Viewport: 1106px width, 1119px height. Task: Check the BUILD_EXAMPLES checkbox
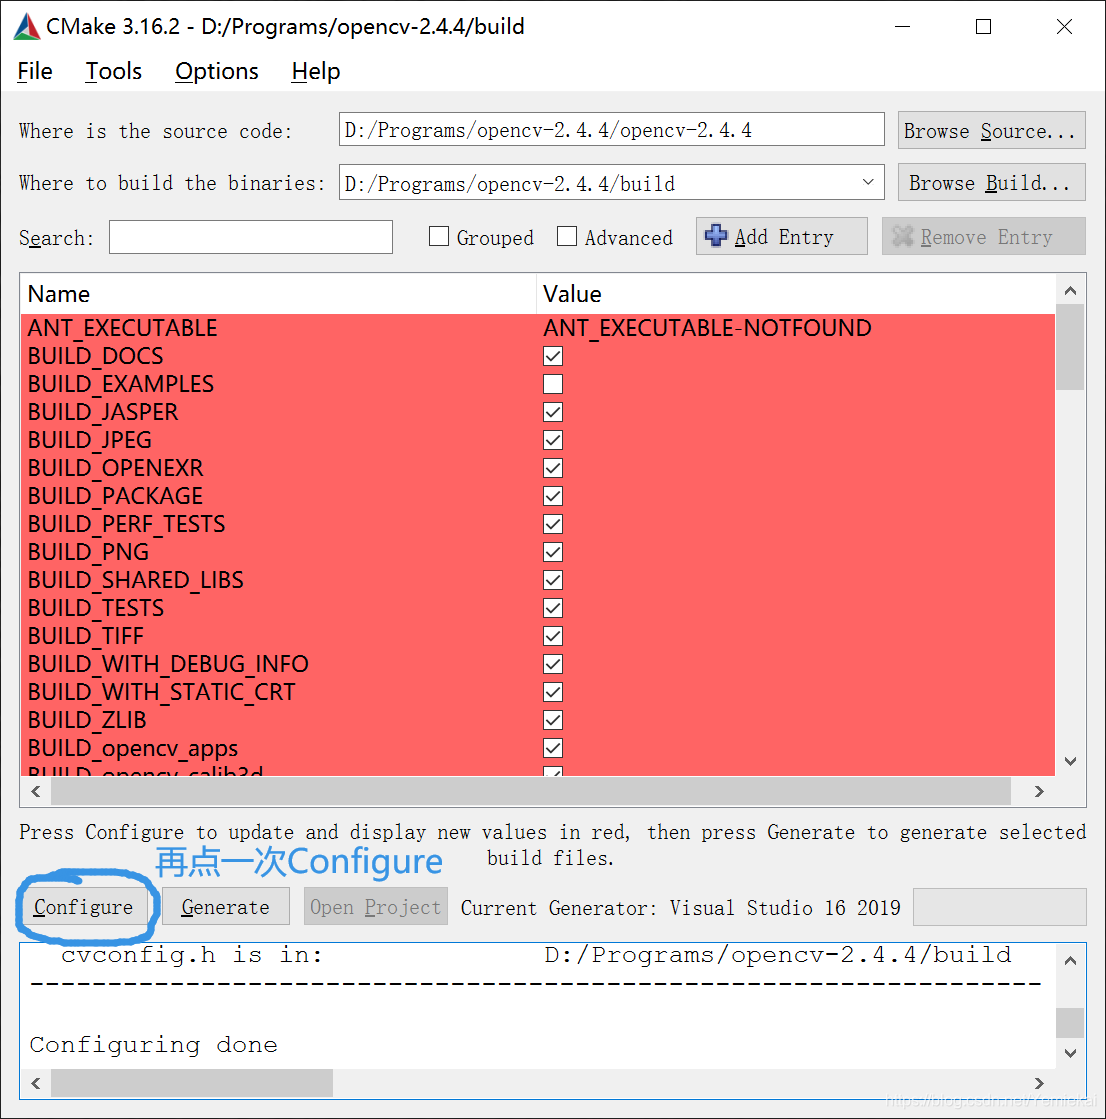pyautogui.click(x=553, y=384)
